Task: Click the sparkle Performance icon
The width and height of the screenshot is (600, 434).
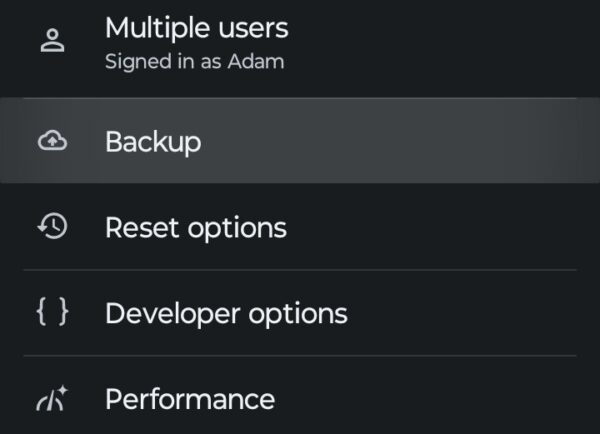Action: pyautogui.click(x=52, y=400)
